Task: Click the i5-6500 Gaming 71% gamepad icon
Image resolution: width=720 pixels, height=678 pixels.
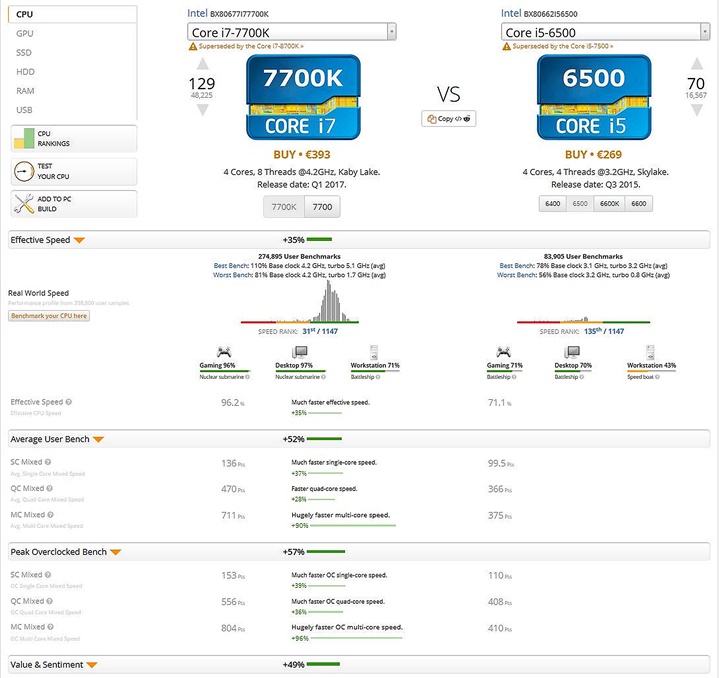Action: pyautogui.click(x=504, y=352)
